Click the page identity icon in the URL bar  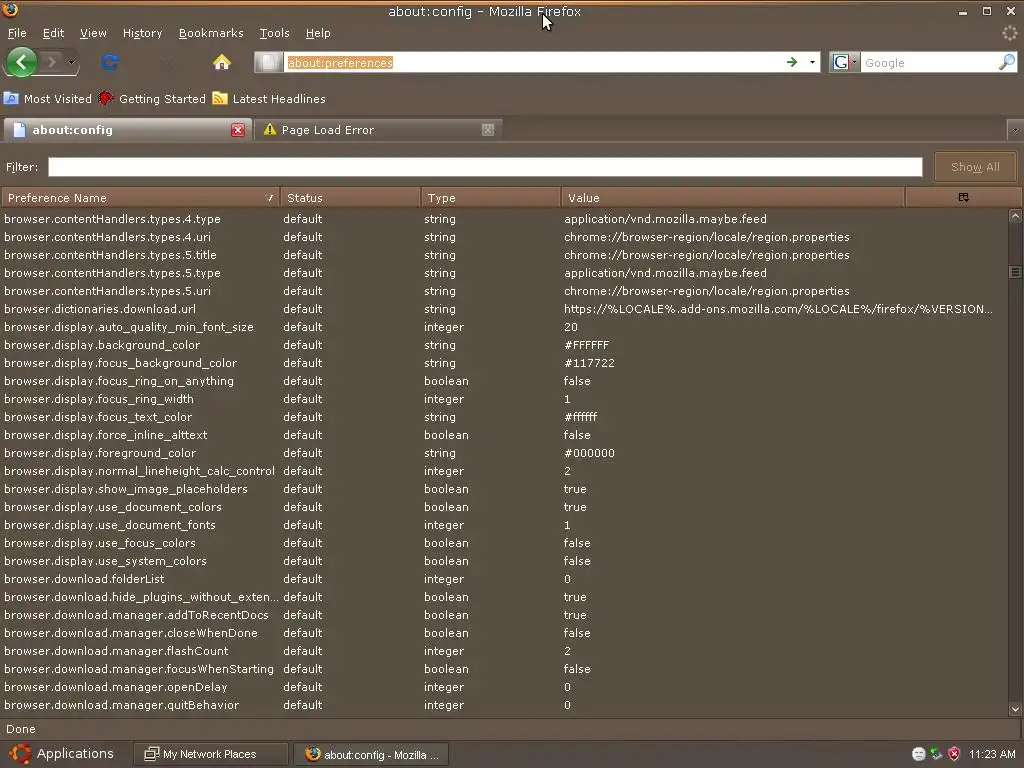pyautogui.click(x=268, y=62)
